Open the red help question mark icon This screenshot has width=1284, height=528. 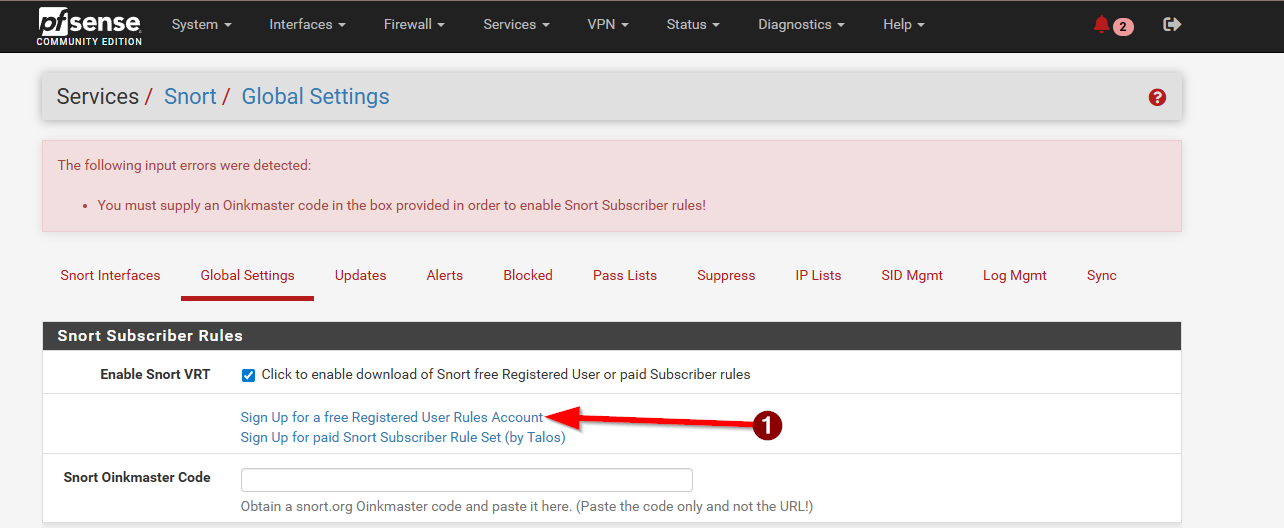[x=1157, y=97]
